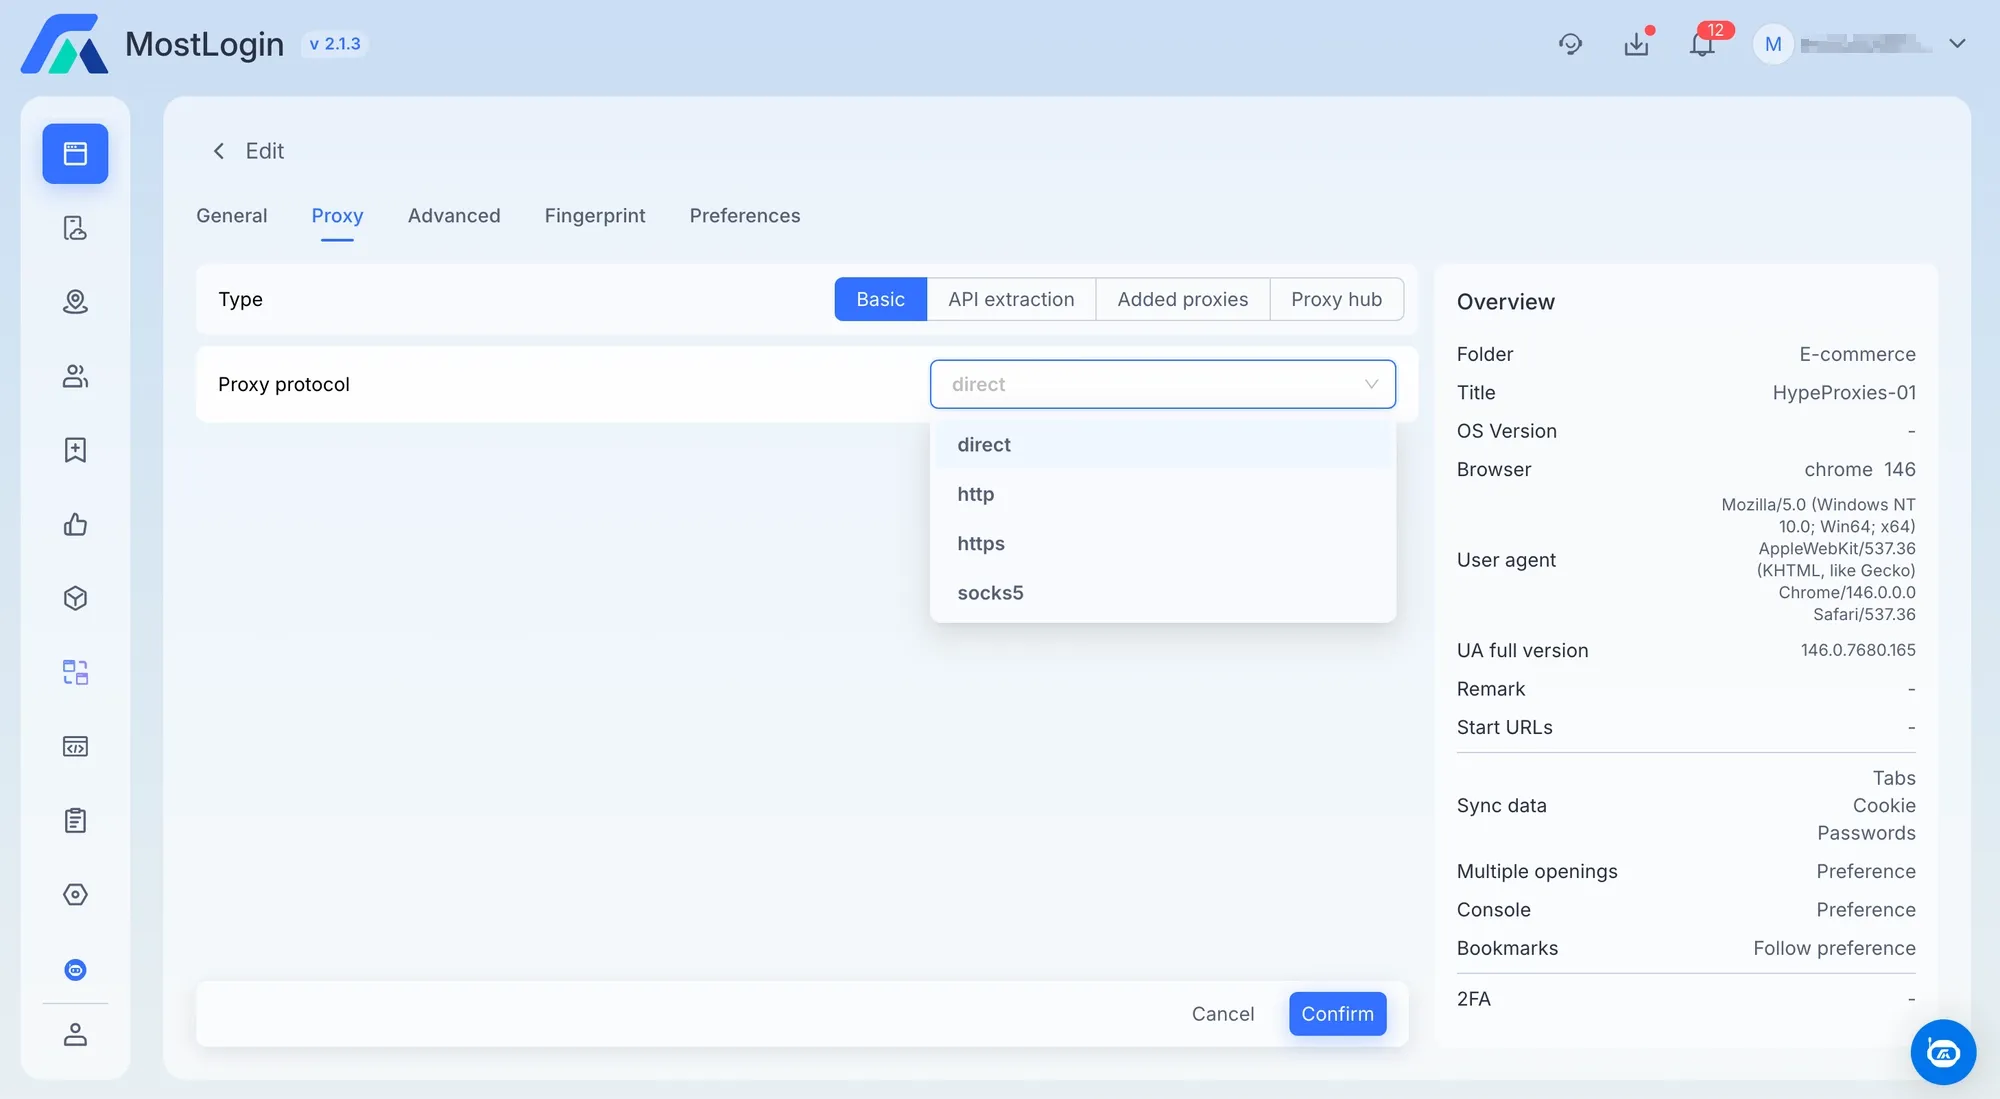Image resolution: width=2000 pixels, height=1099 pixels.
Task: Open the browser profiles panel
Action: (75, 154)
